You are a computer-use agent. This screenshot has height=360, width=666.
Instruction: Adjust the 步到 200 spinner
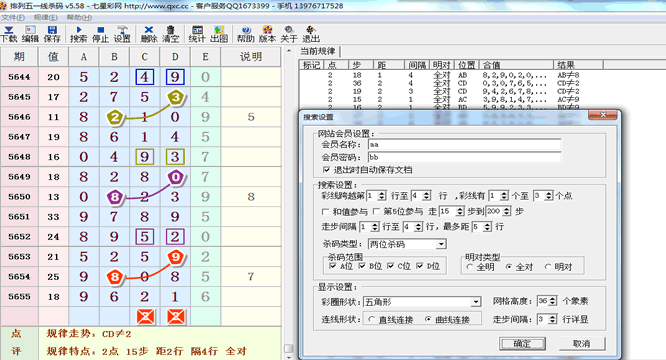point(506,211)
